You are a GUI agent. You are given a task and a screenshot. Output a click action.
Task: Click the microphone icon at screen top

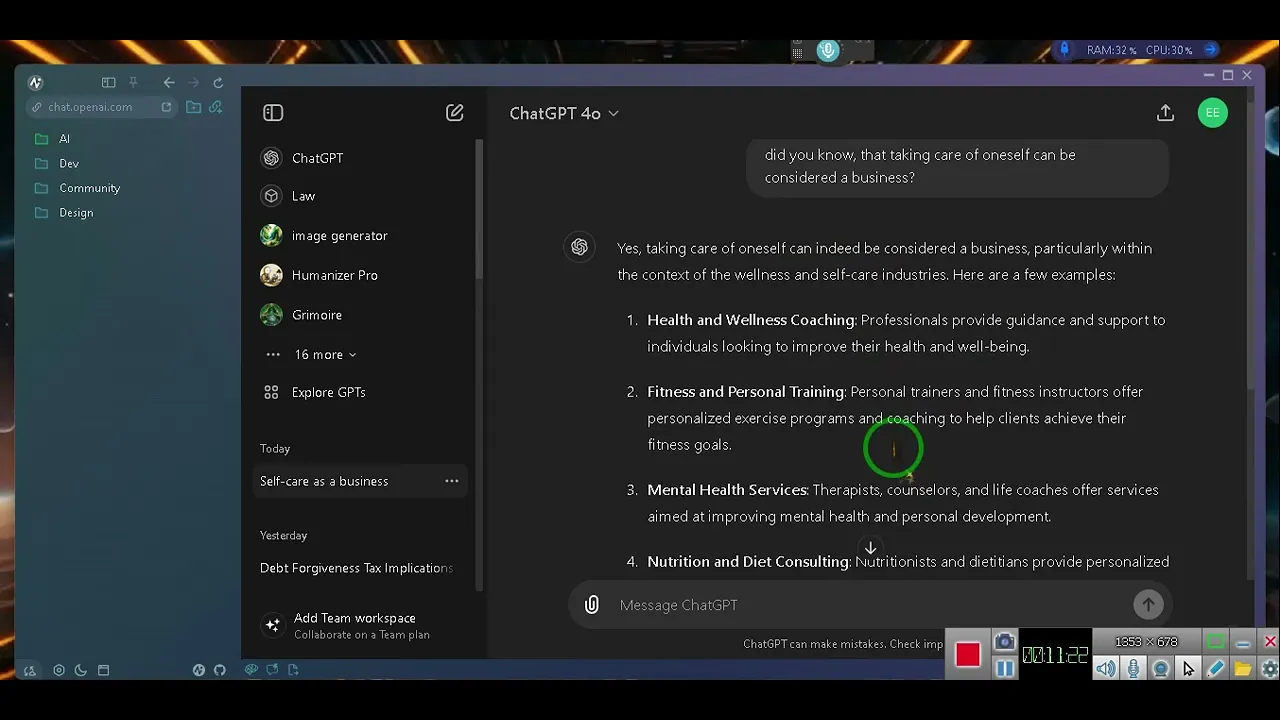tap(828, 50)
